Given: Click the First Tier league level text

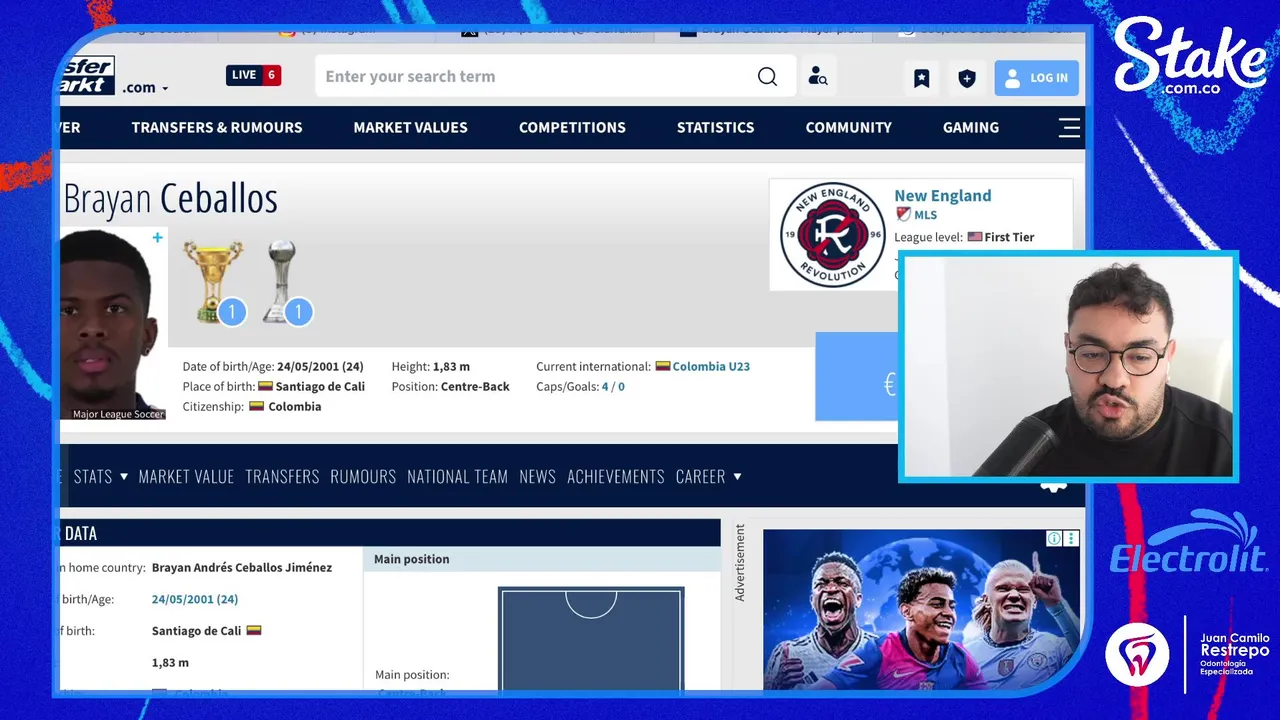Looking at the screenshot, I should point(1009,237).
